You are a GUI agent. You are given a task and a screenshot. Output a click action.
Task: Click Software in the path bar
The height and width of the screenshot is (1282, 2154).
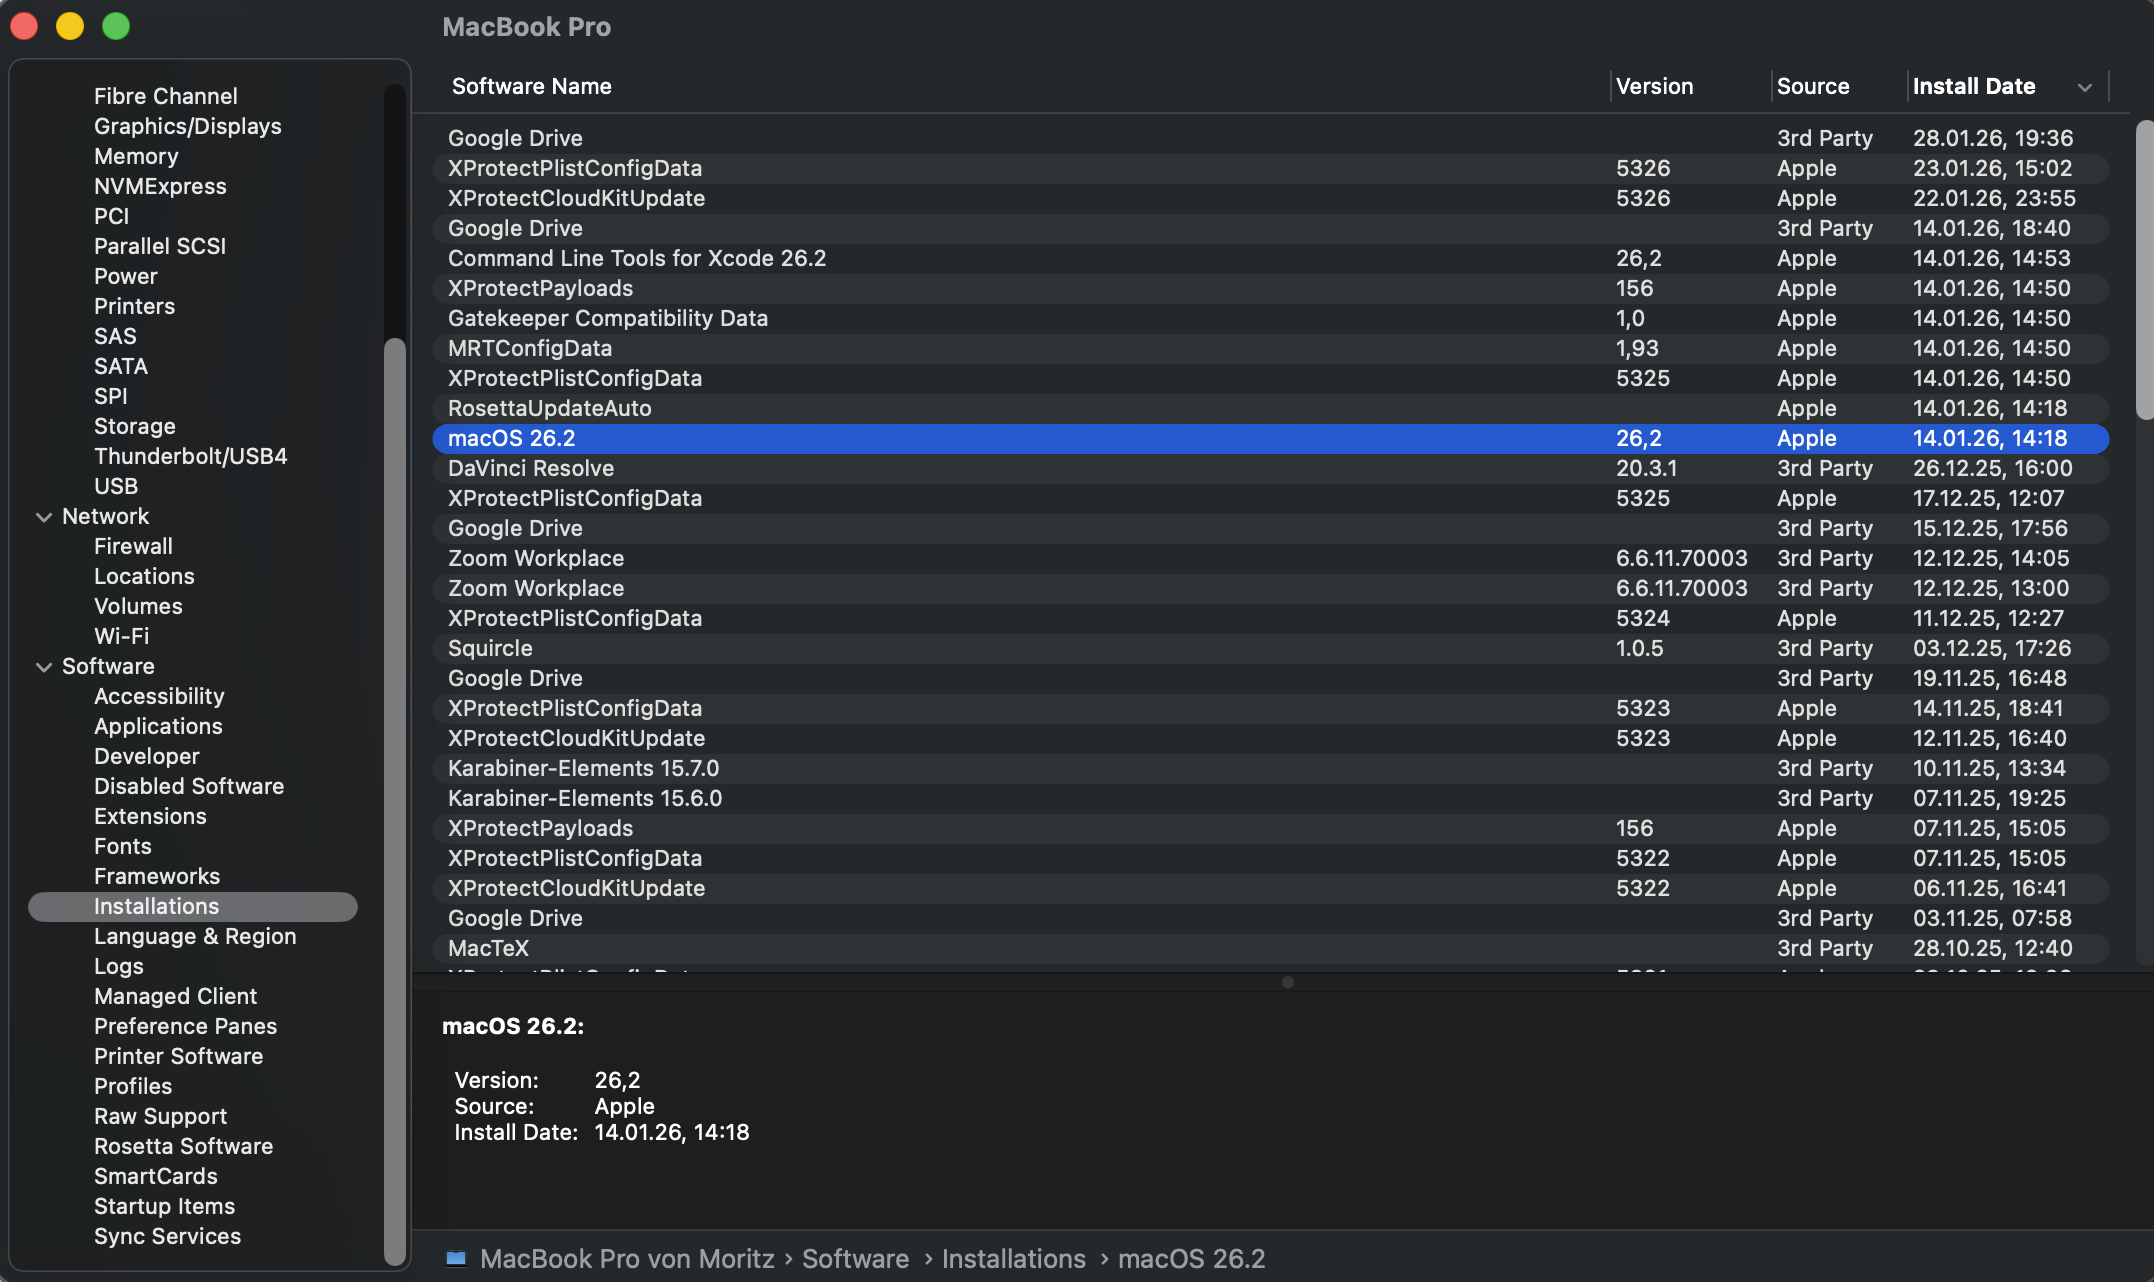[855, 1258]
